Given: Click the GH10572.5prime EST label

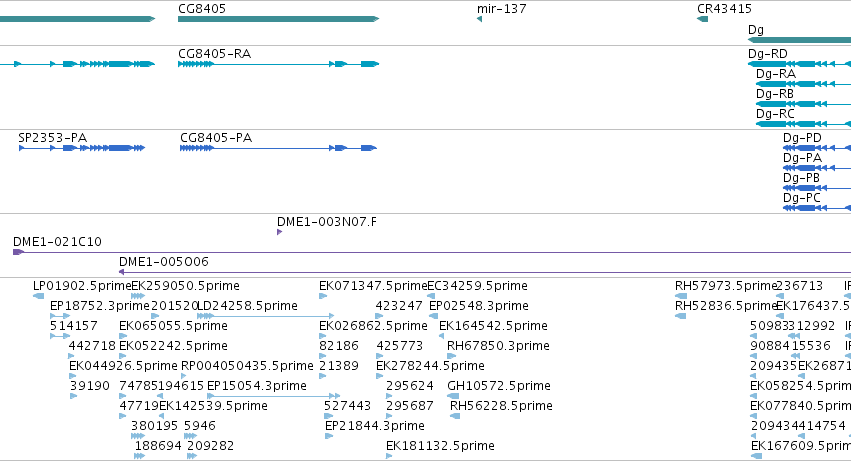Looking at the screenshot, I should [x=499, y=387].
